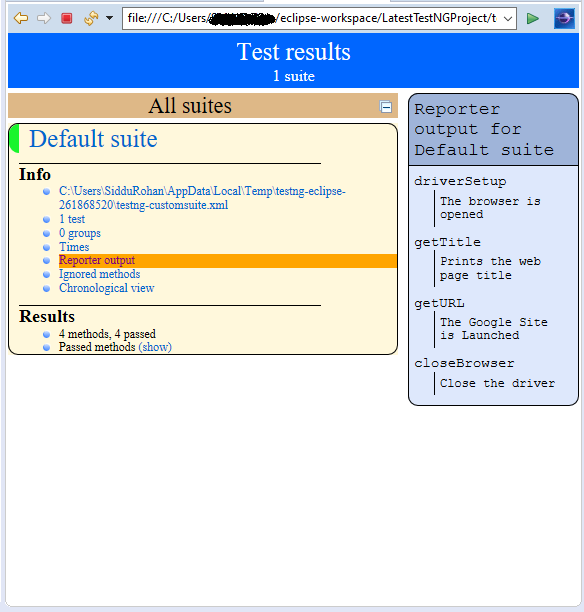
Task: Click '(show)' next to Passed methods
Action: (155, 347)
